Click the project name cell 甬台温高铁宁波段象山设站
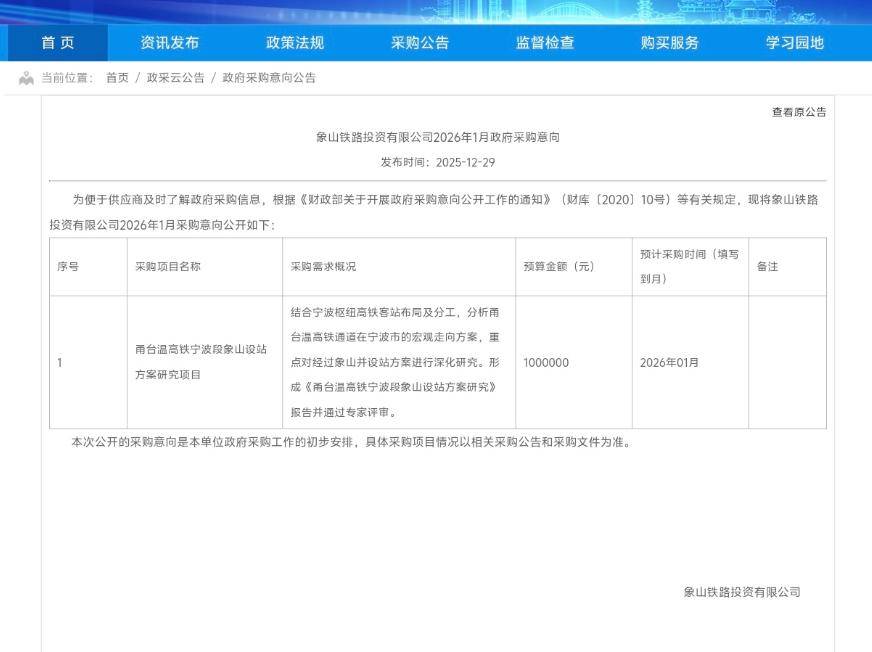872x652 pixels. (201, 362)
